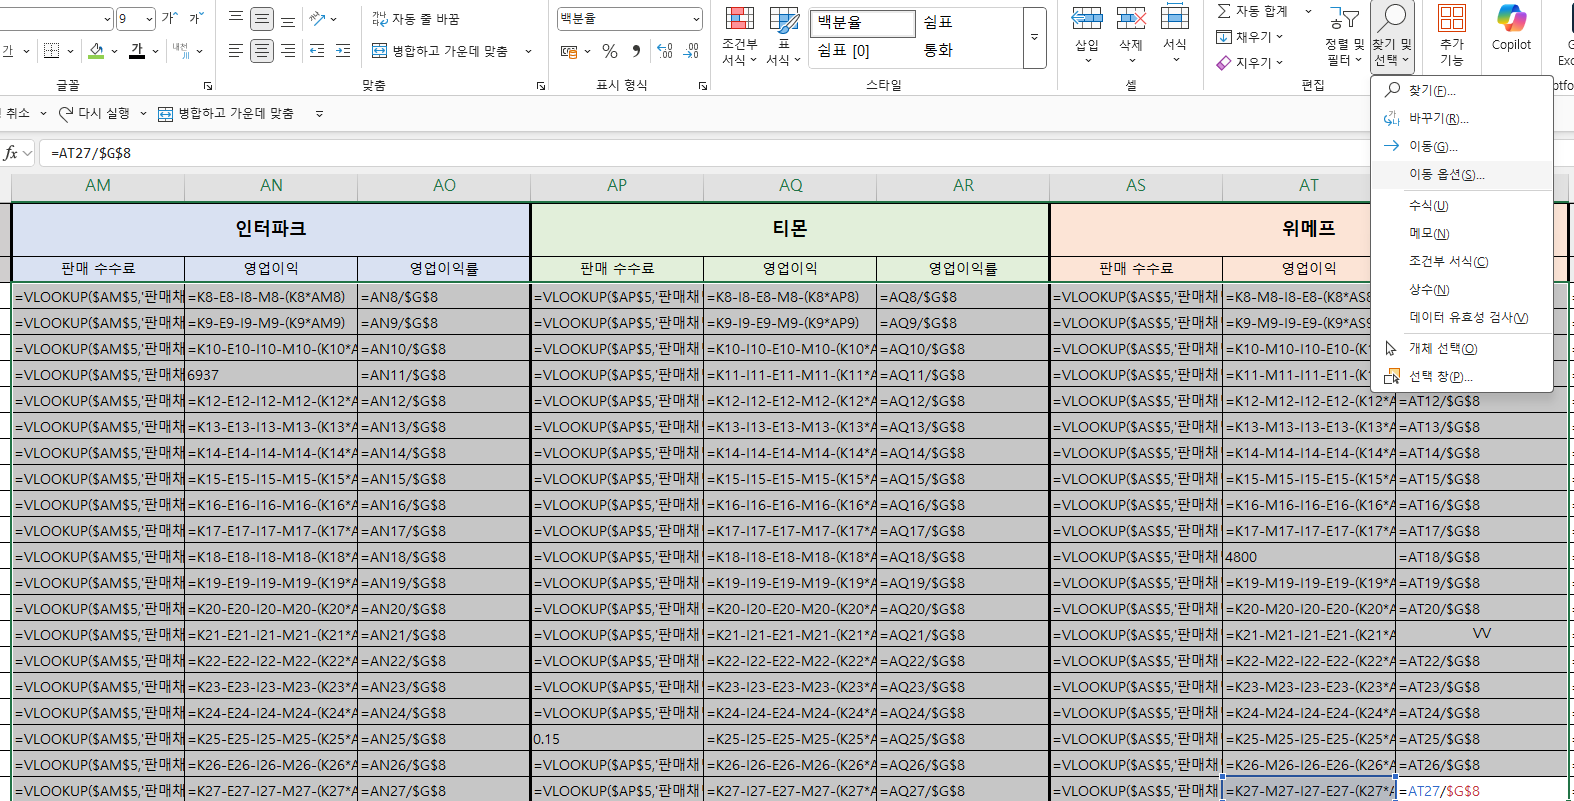The width and height of the screenshot is (1574, 801).
Task: Select the 쉼표 [0] cell style
Action: coord(844,50)
